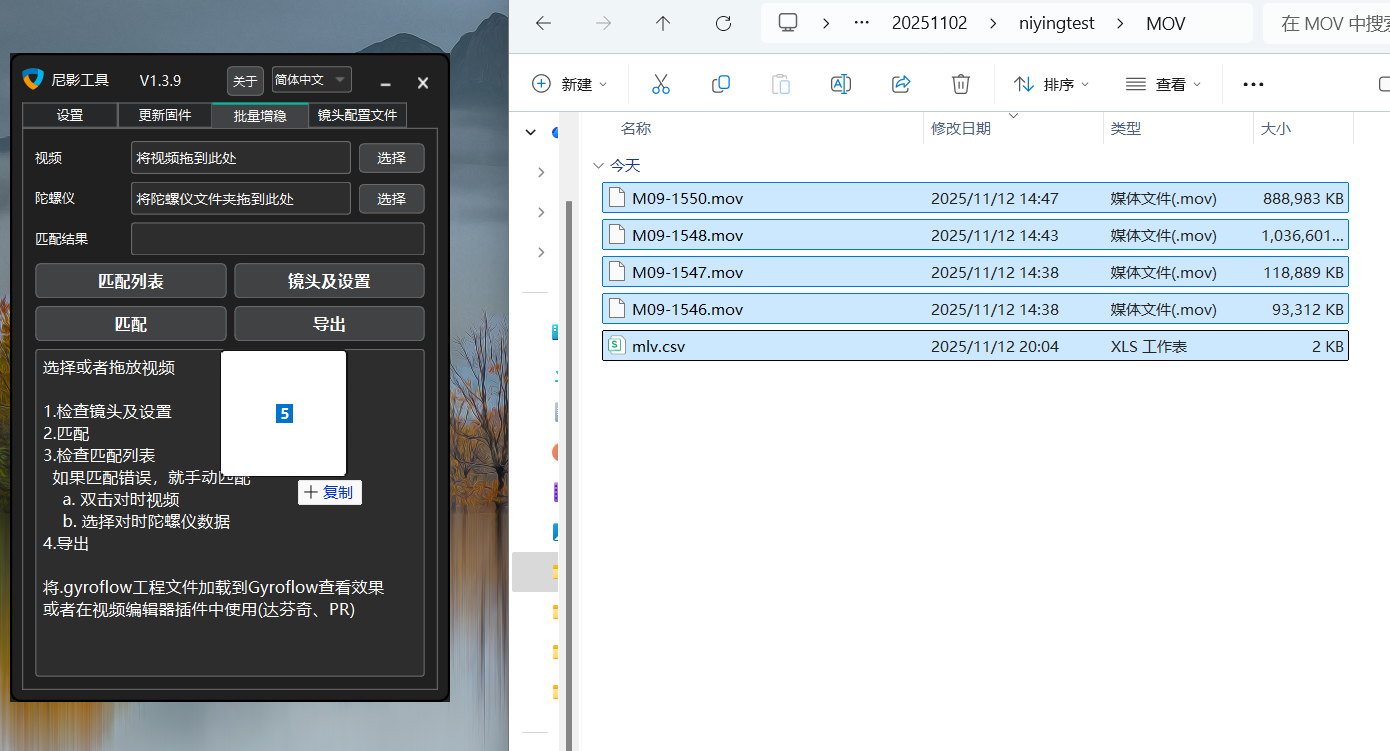Screen dimensions: 1390x751
Task: Click the 导出 button
Action: pos(329,324)
